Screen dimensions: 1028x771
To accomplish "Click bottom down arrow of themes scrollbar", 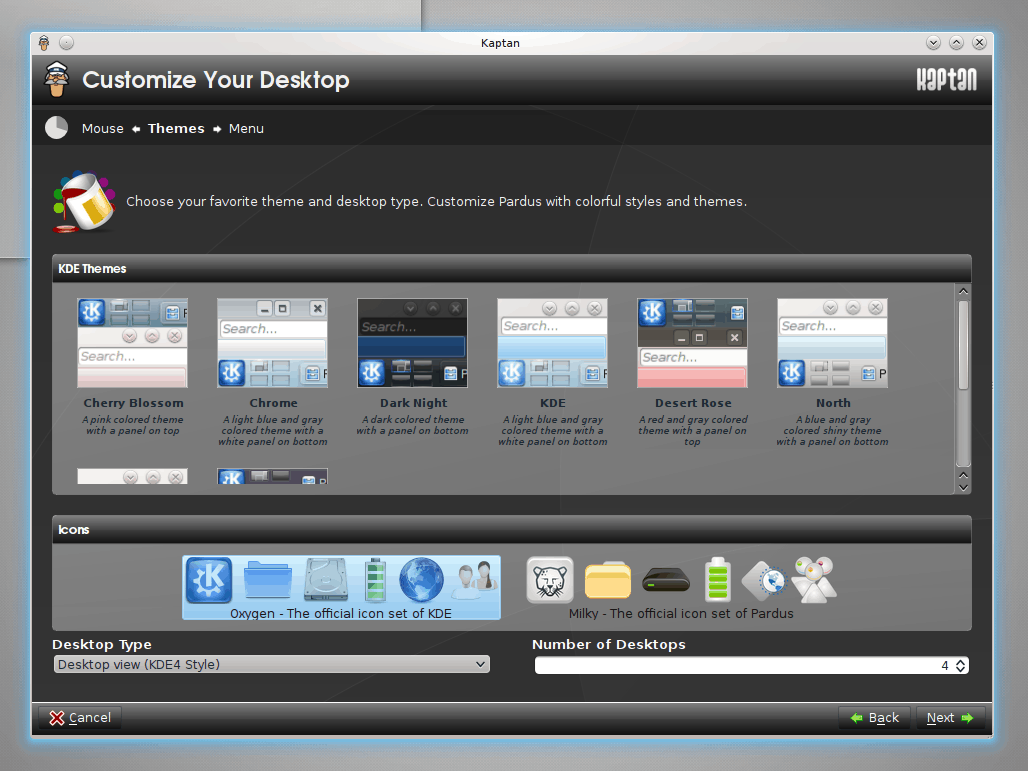I will [x=963, y=487].
